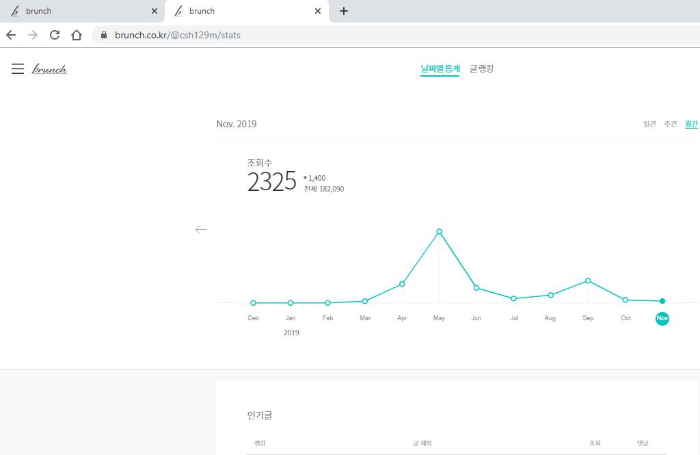Screen dimensions: 700x455
Task: Click the 조회 column header
Action: [x=595, y=443]
